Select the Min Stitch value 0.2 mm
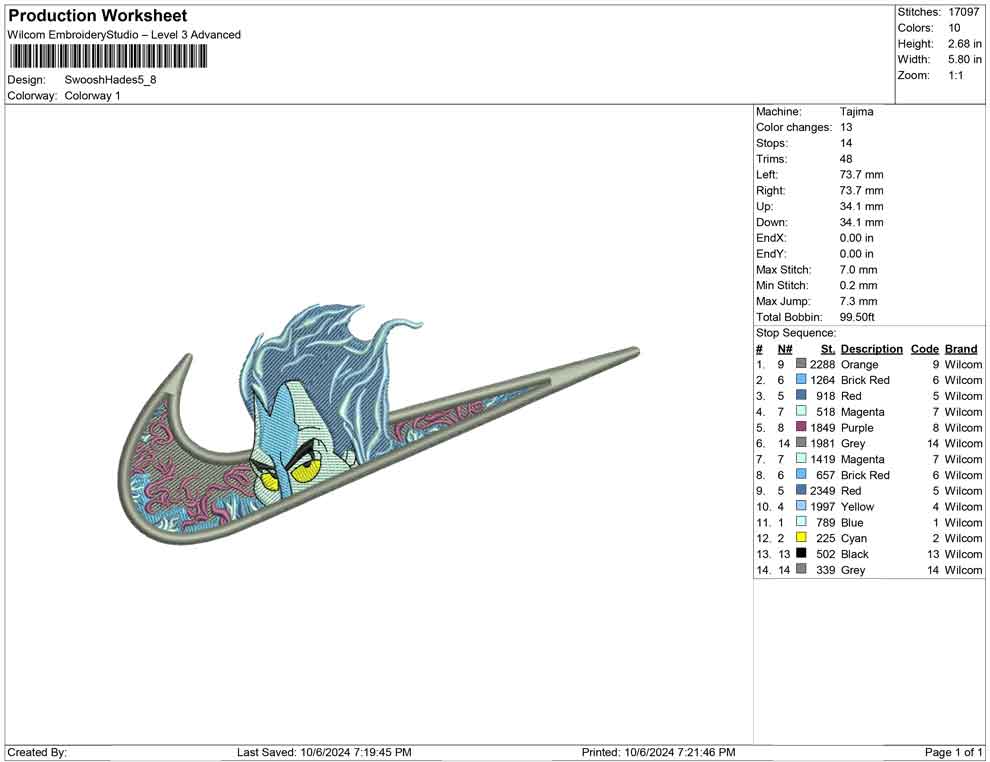This screenshot has width=990, height=762. [x=858, y=285]
